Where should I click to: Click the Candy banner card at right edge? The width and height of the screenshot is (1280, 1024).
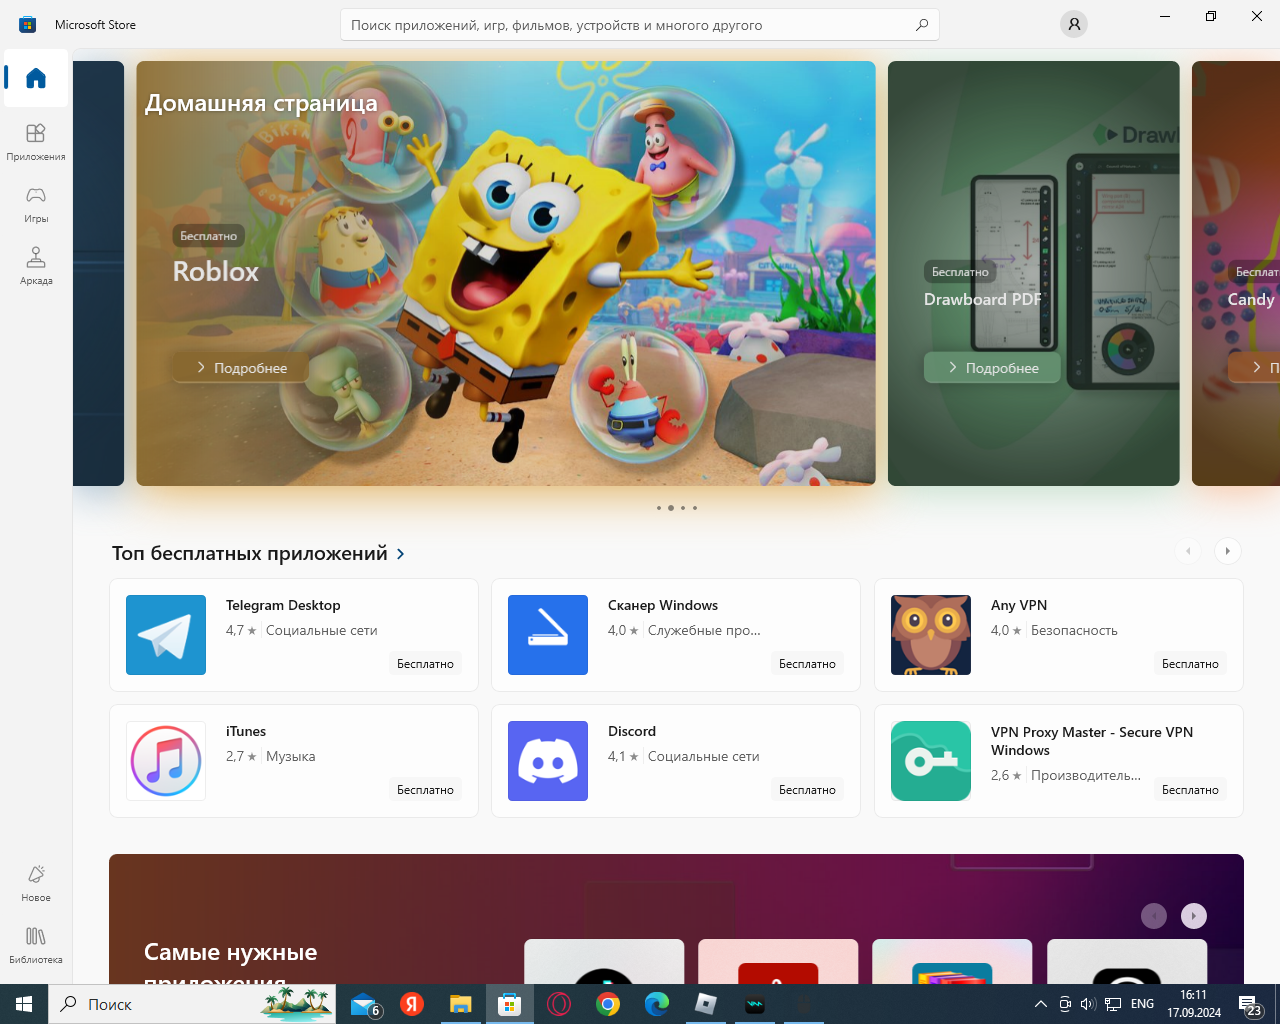tap(1236, 274)
